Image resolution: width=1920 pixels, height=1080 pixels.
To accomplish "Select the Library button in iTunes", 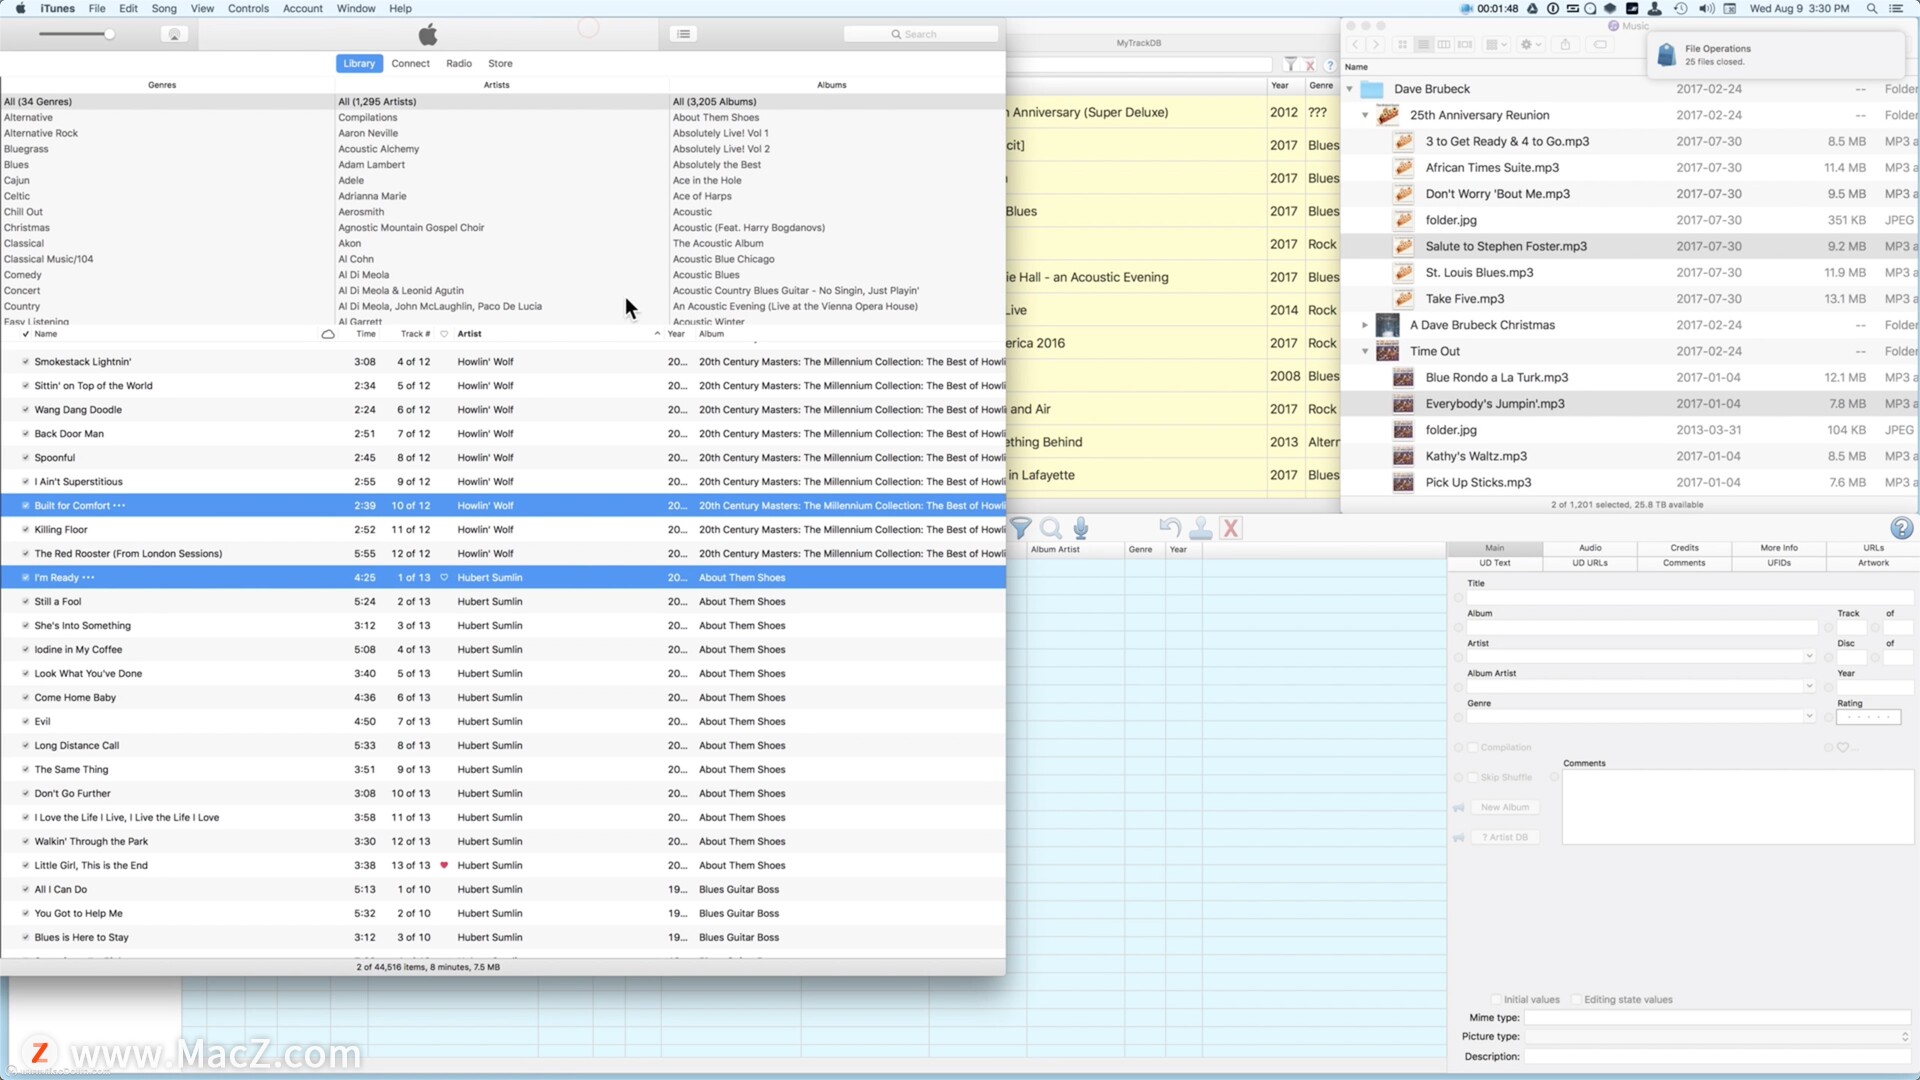I will coord(359,63).
